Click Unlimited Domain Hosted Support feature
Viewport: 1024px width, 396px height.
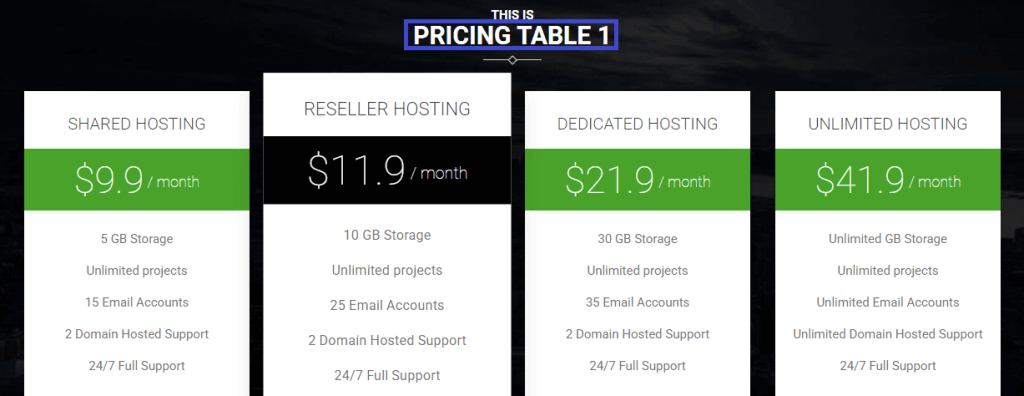pyautogui.click(x=888, y=334)
